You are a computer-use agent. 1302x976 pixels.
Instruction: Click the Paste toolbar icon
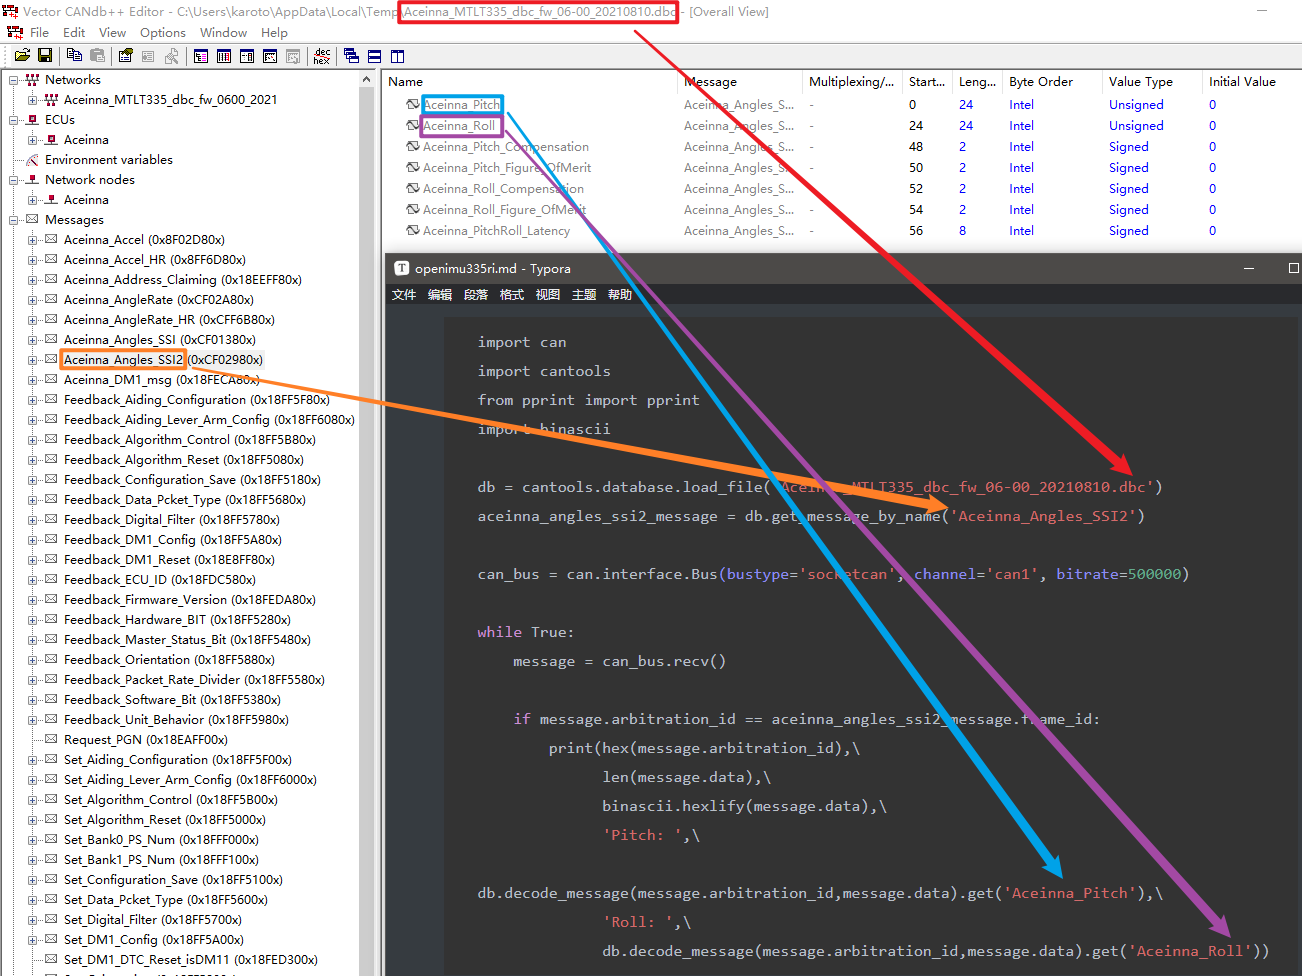[100, 56]
